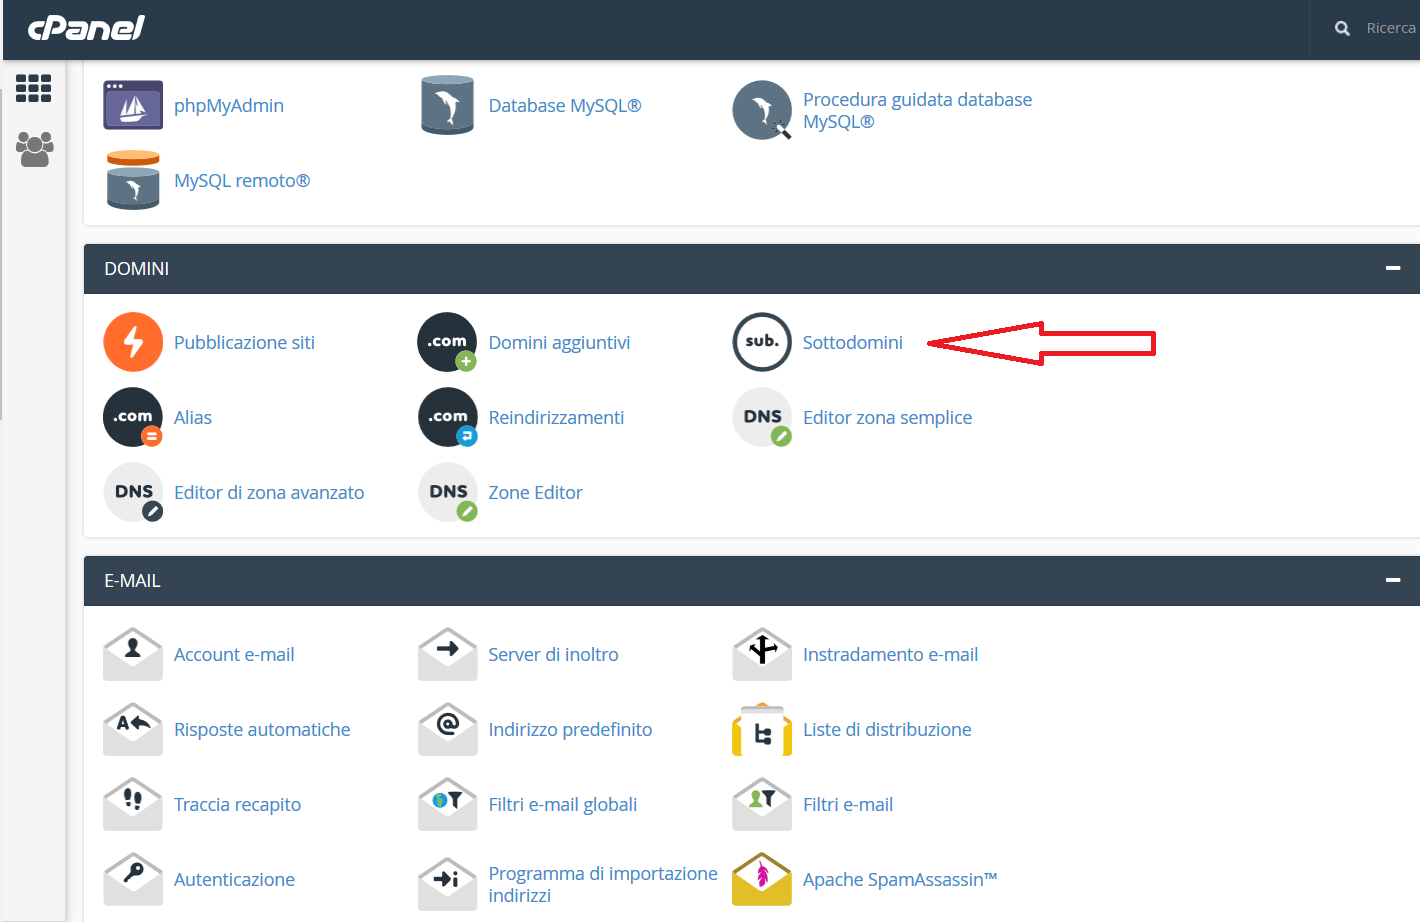Viewport: 1420px width, 922px height.
Task: Open the Reindirizzamenti link
Action: (x=556, y=417)
